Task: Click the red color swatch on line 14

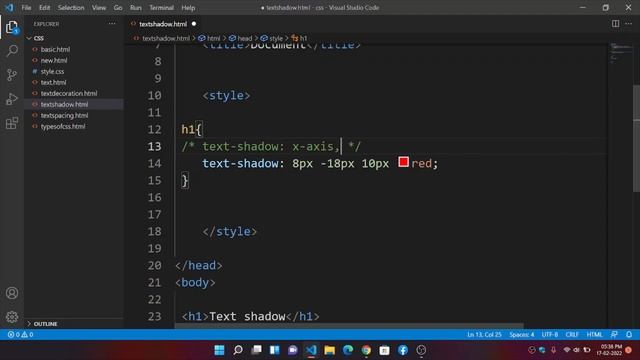Action: pos(403,162)
